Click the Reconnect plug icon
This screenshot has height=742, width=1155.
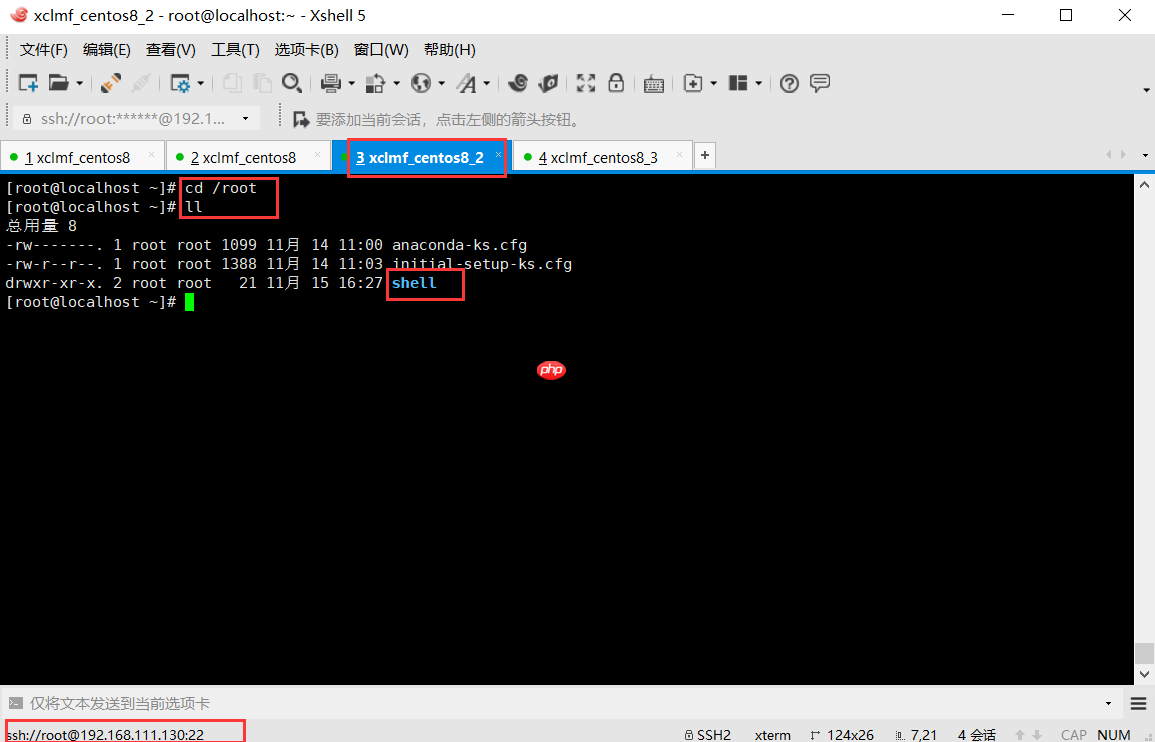[111, 83]
